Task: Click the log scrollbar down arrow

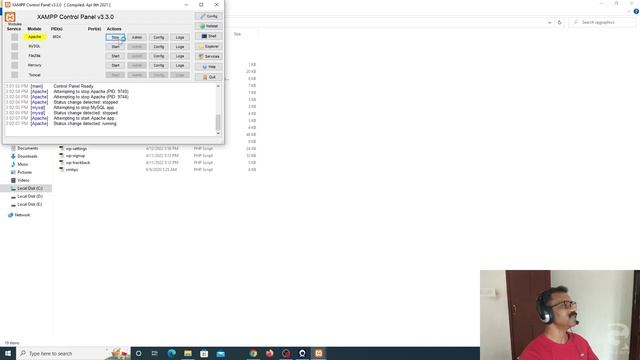Action: pos(218,133)
